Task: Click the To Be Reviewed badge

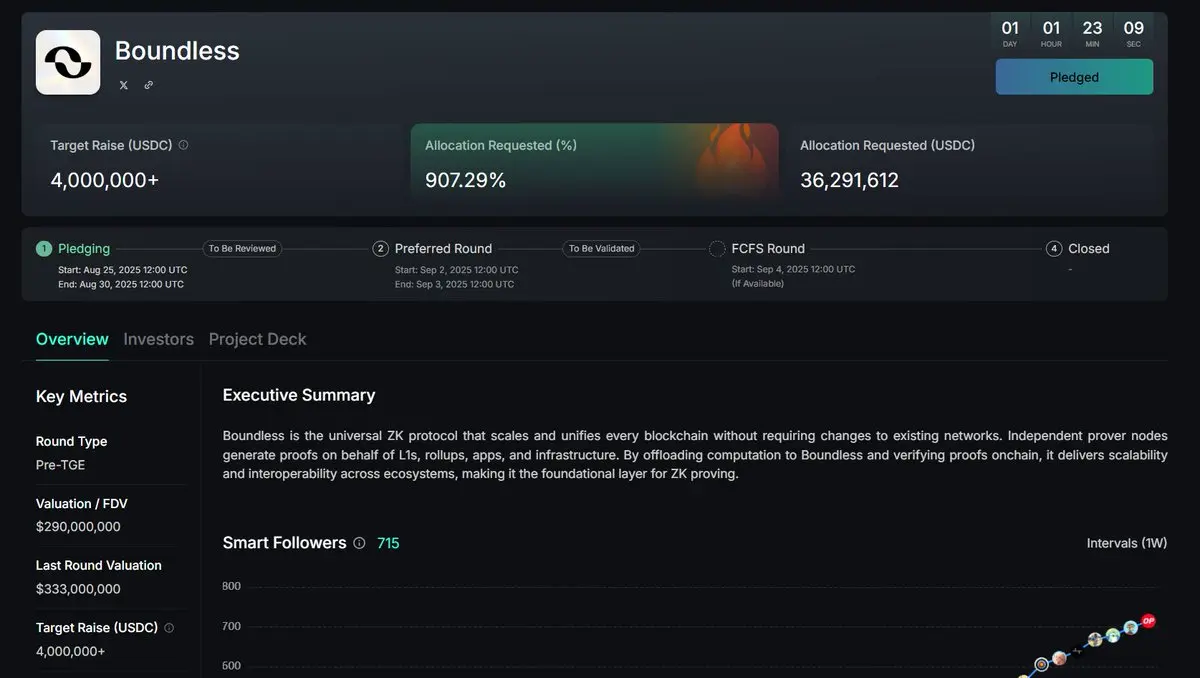Action: coord(242,248)
